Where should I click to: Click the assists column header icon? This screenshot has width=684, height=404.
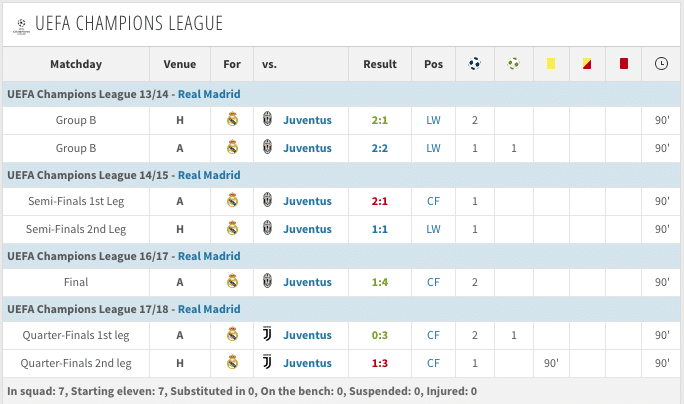[513, 64]
